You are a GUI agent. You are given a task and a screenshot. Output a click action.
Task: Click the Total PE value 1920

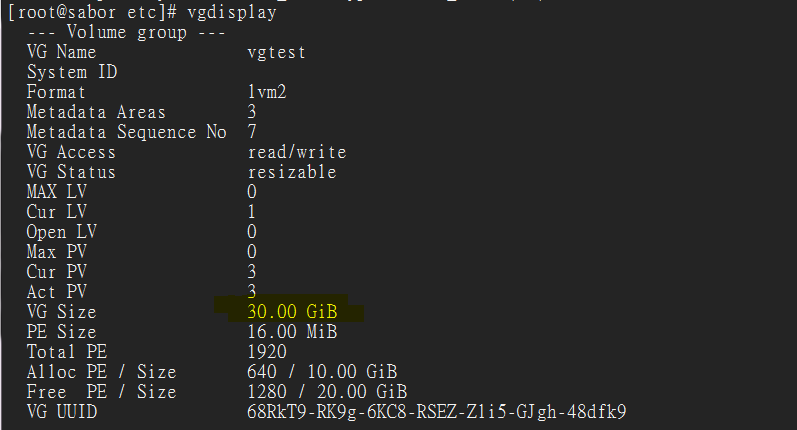tap(267, 352)
